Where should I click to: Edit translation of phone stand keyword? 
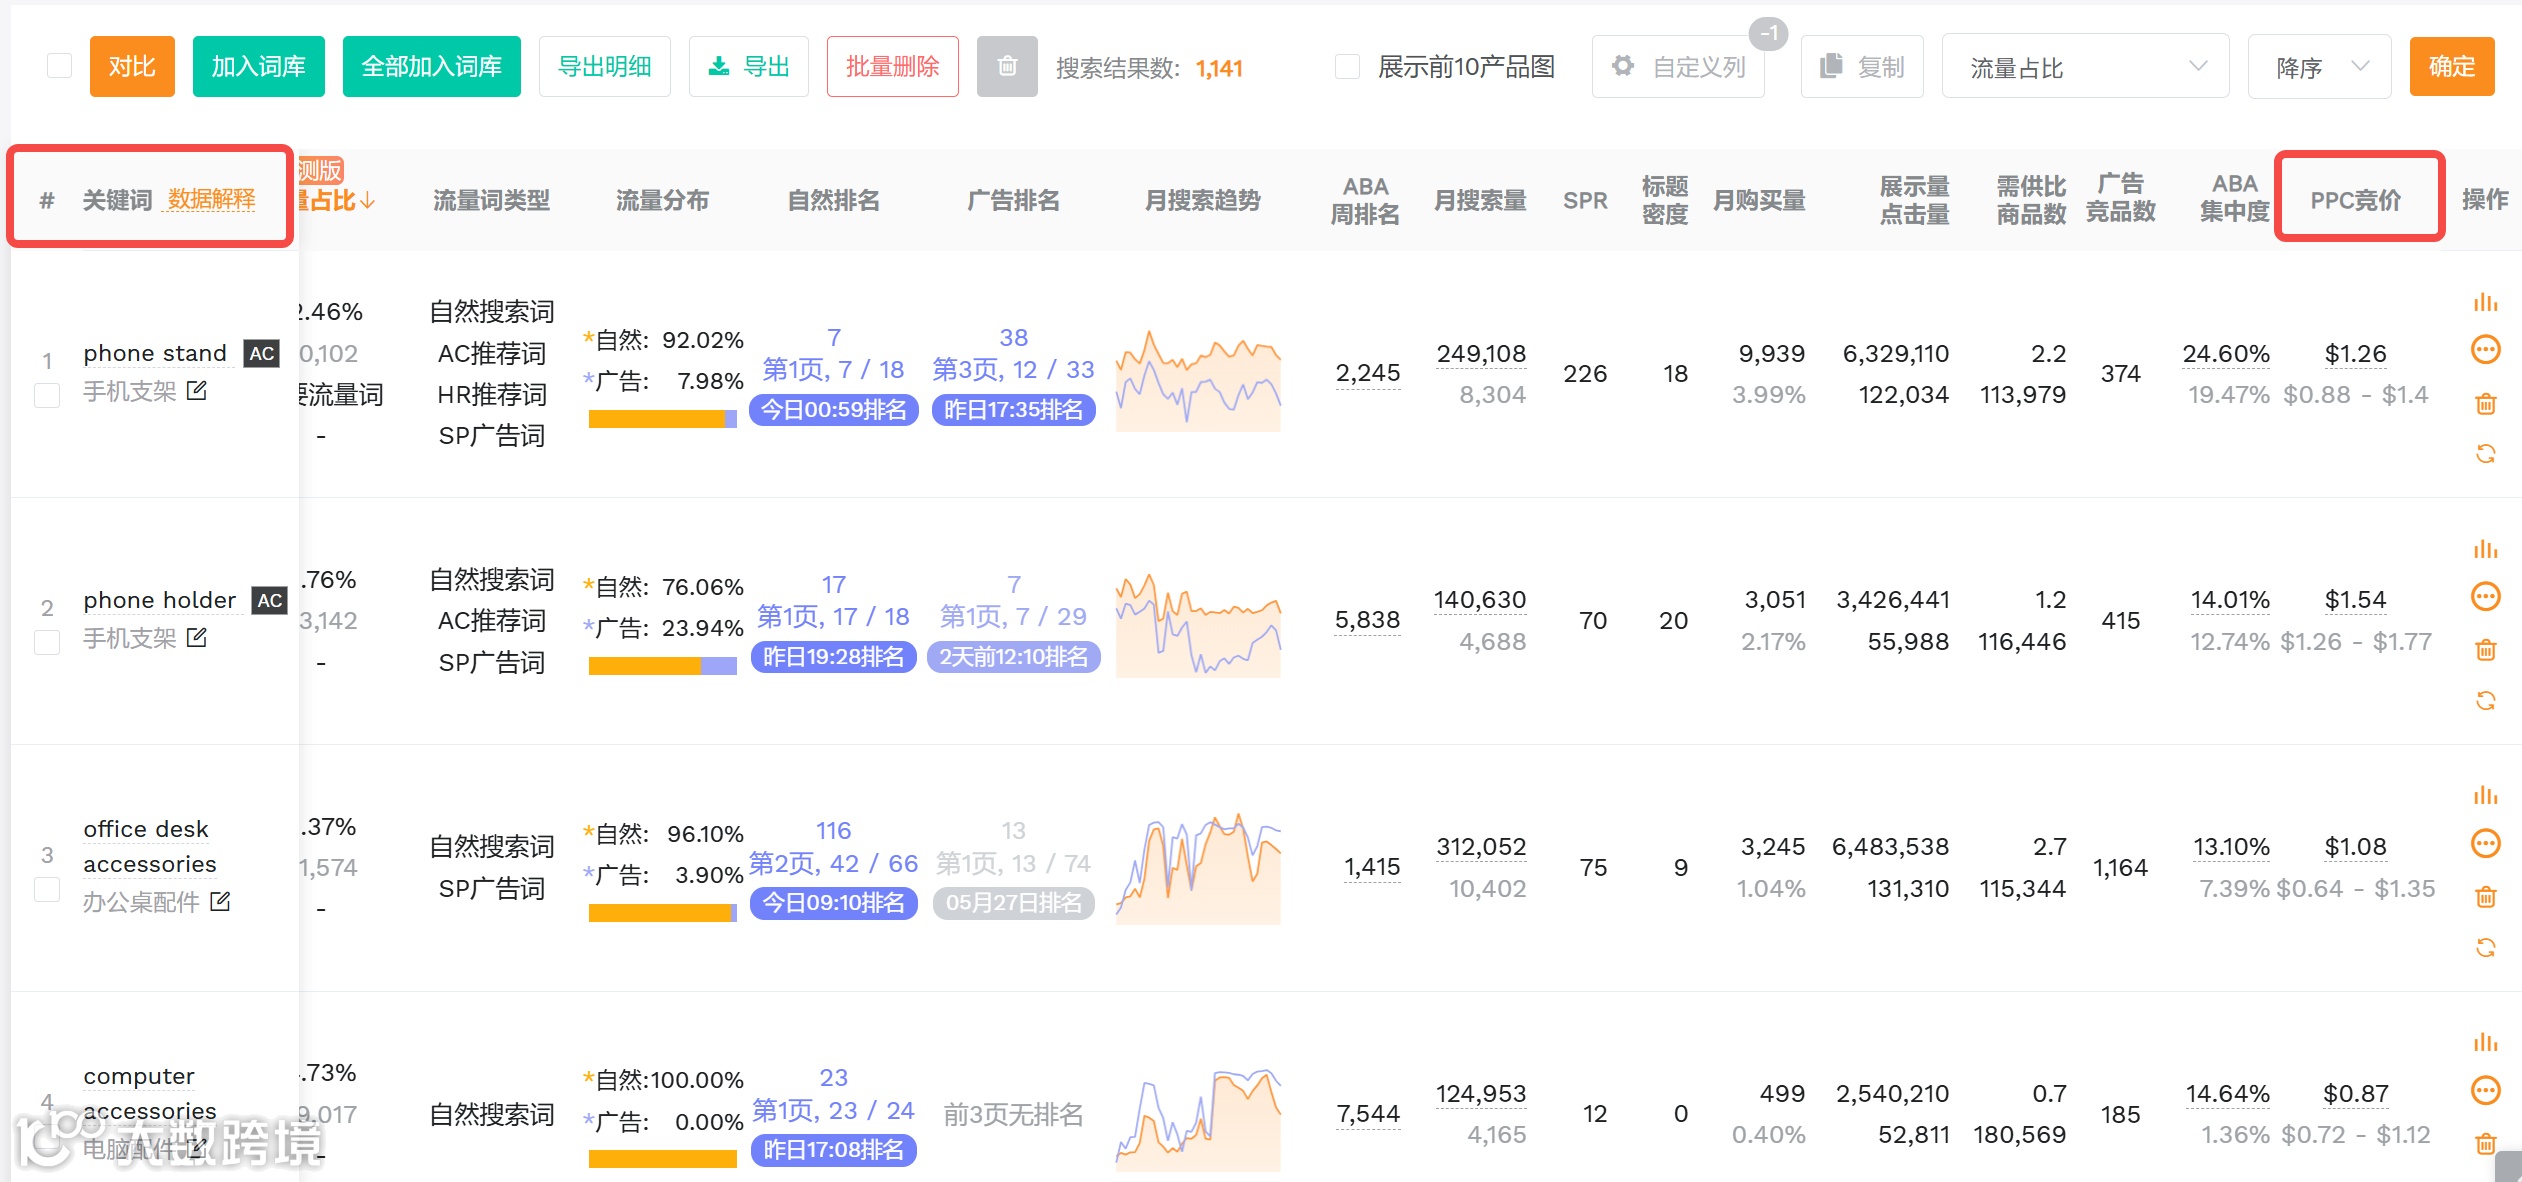point(197,391)
